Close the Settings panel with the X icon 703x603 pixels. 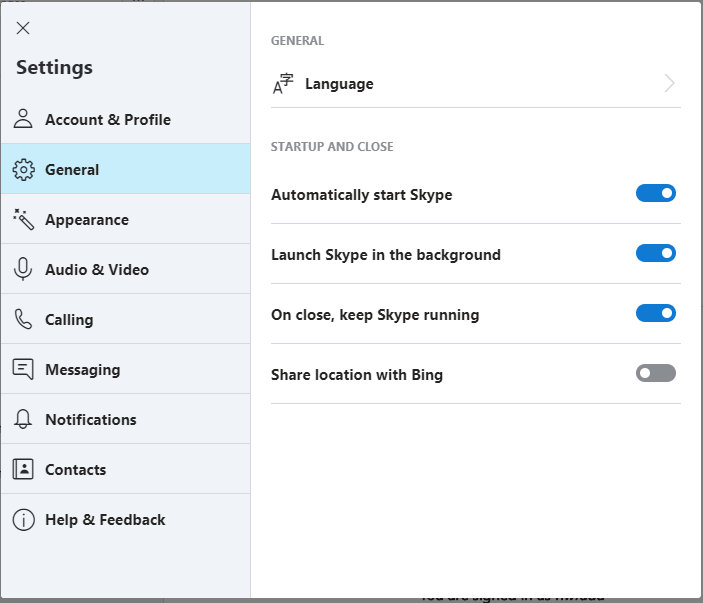23,28
